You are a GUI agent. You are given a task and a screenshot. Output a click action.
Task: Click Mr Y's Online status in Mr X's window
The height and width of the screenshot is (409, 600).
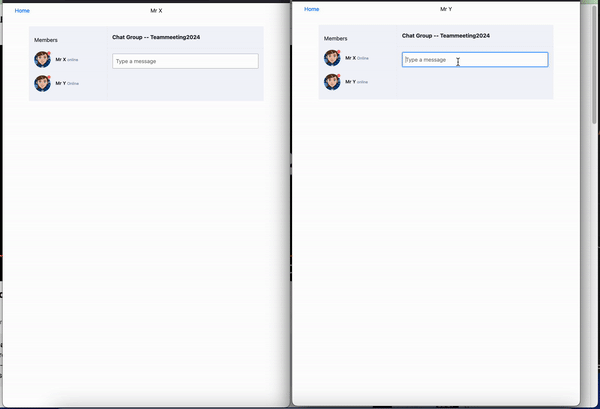click(73, 84)
